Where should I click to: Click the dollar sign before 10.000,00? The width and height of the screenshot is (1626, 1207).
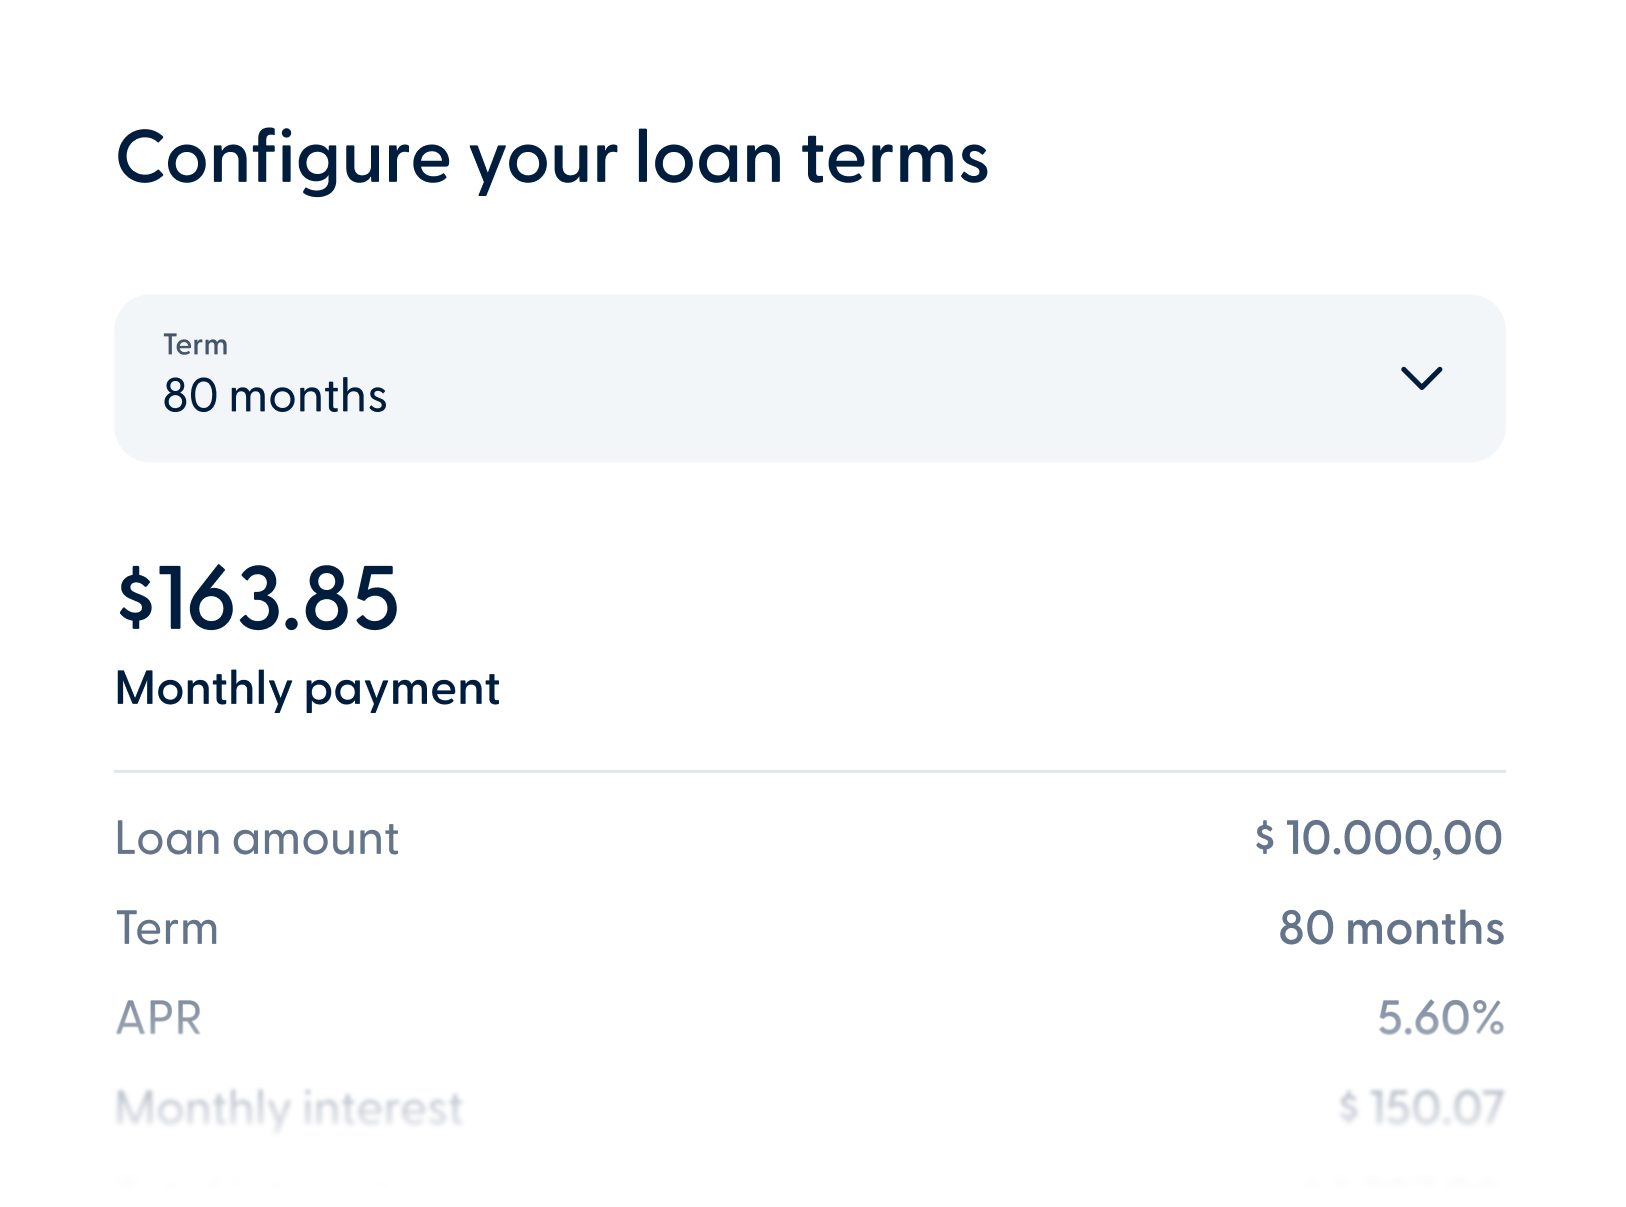tap(1265, 837)
